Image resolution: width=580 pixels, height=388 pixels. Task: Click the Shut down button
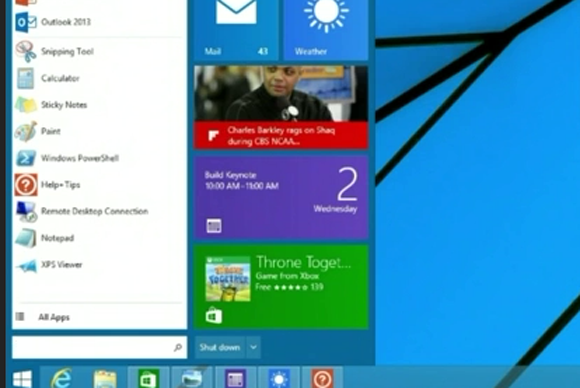tap(220, 347)
